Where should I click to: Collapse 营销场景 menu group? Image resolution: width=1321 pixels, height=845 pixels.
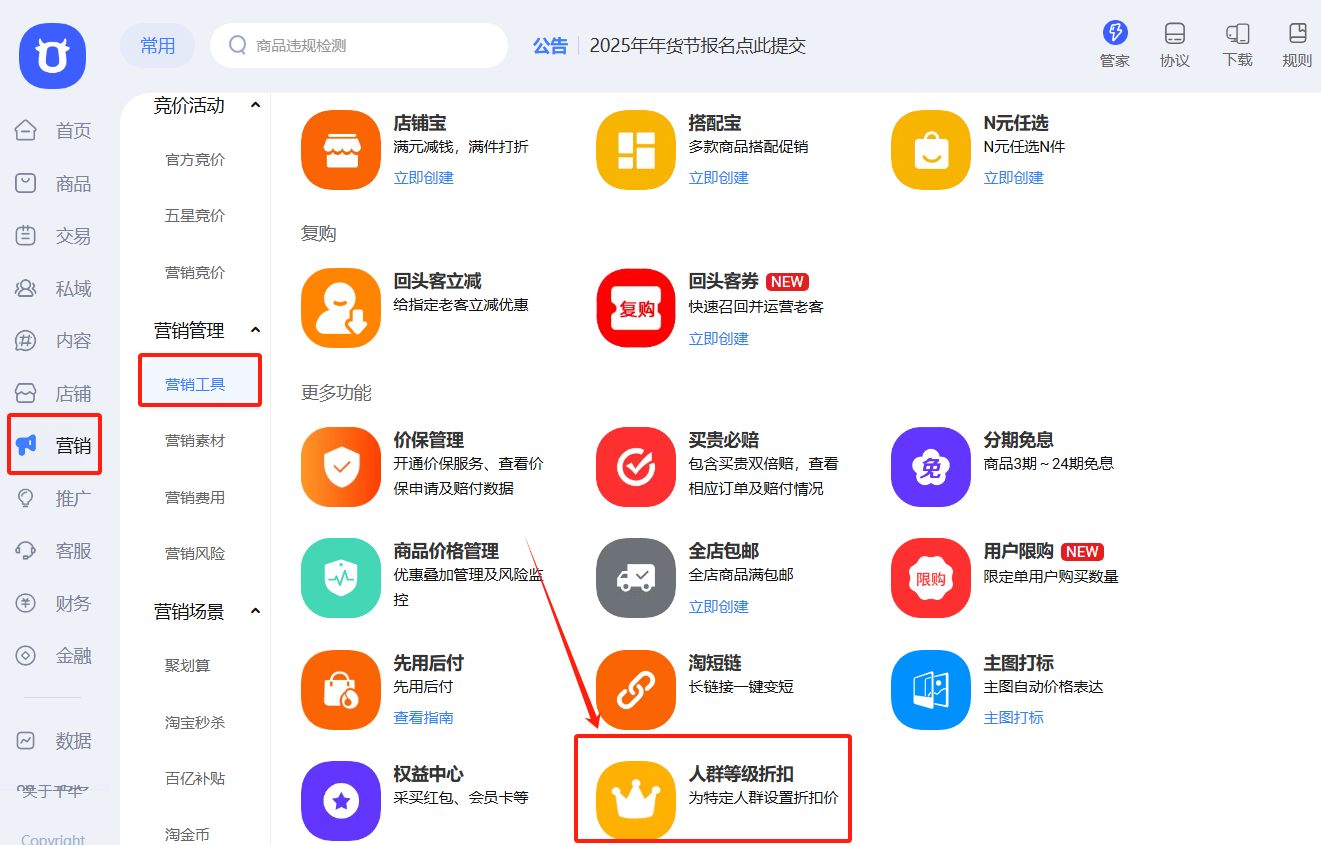click(x=255, y=611)
